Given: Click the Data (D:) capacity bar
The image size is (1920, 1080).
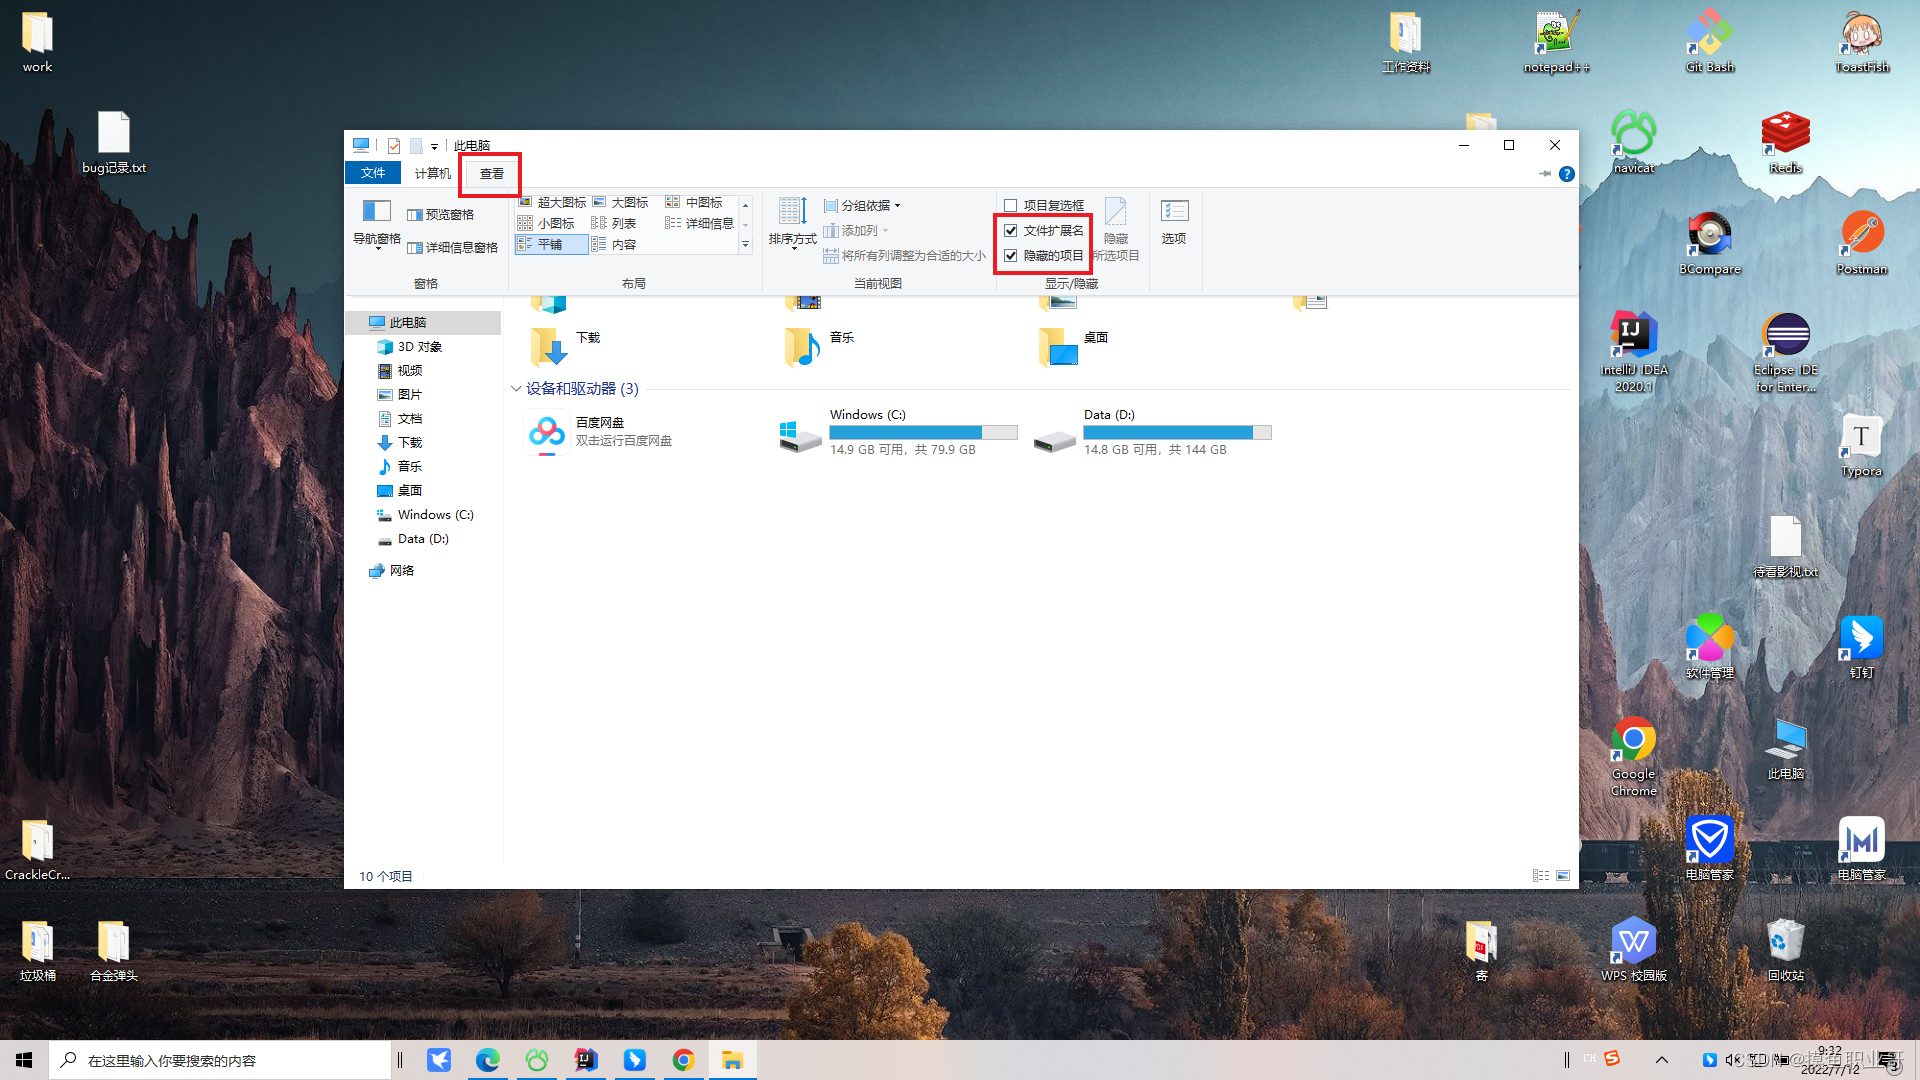Looking at the screenshot, I should 1177,433.
